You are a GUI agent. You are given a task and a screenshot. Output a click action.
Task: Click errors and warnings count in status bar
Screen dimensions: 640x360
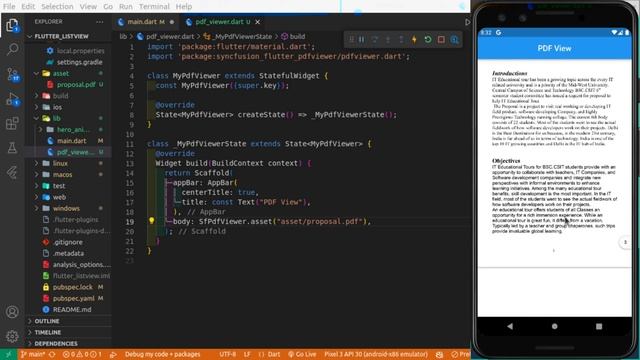tap(82, 354)
